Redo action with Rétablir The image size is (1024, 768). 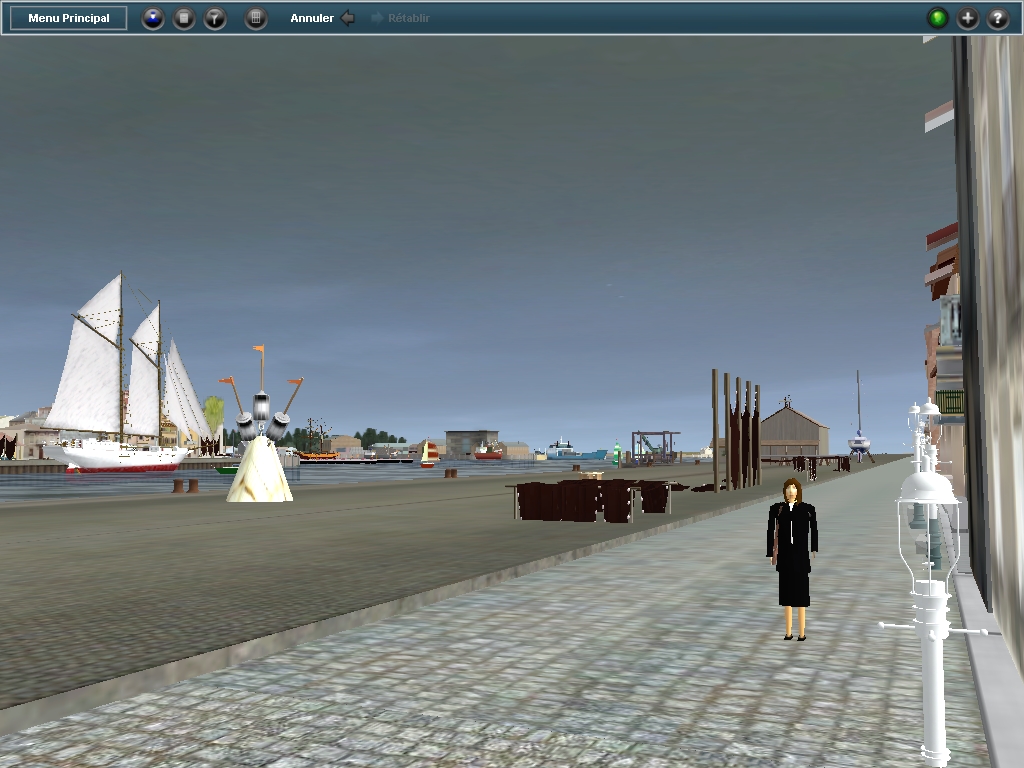point(400,18)
